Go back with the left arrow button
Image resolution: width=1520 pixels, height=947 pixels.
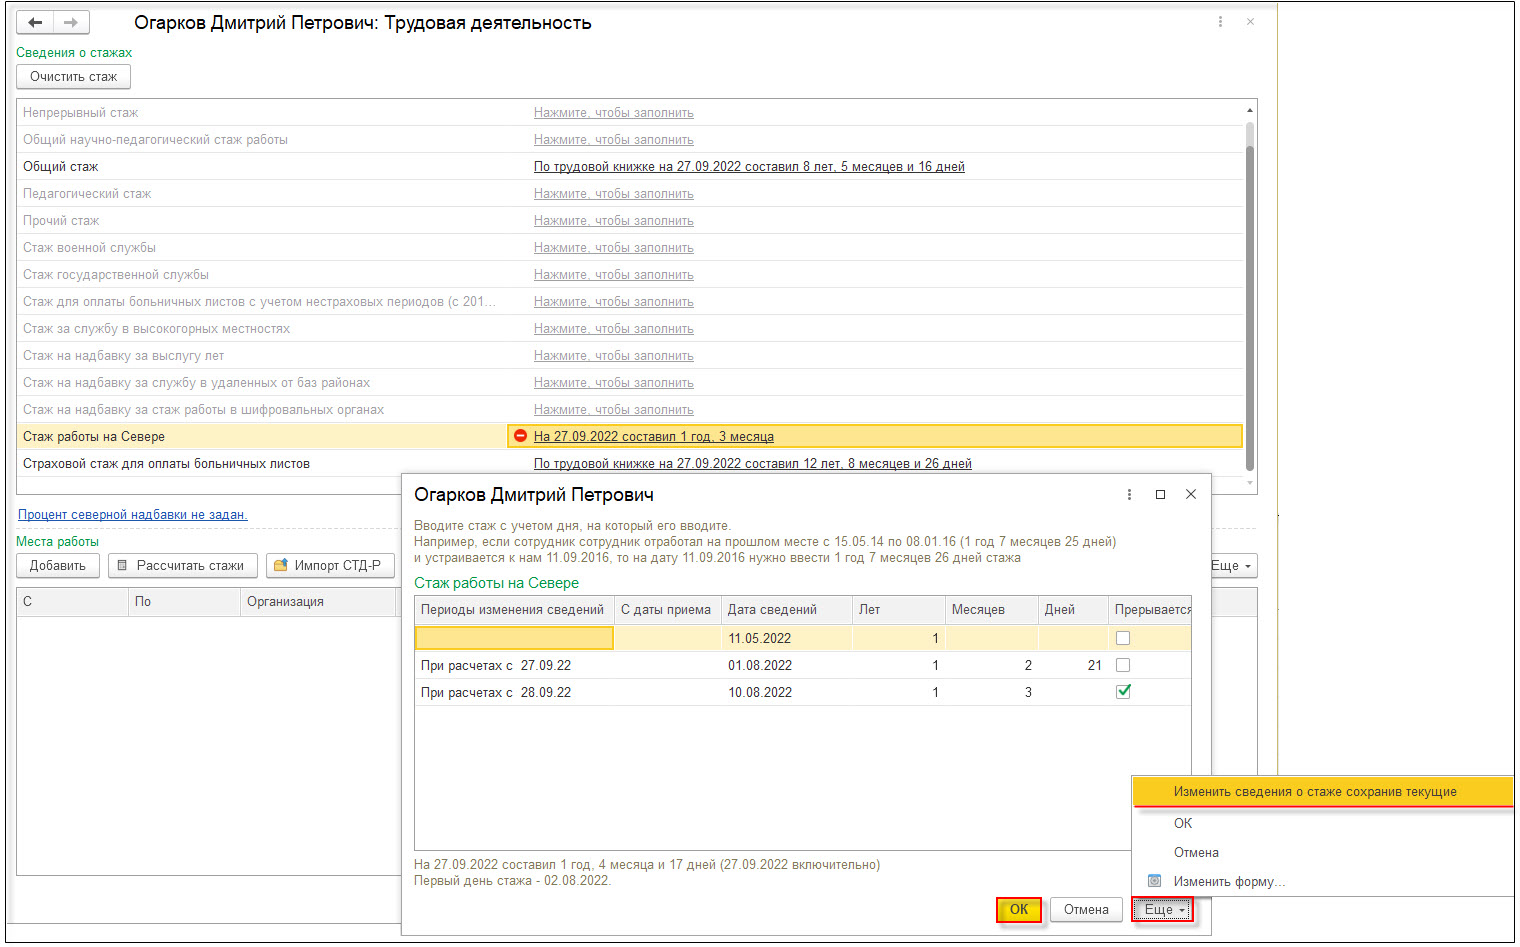coord(35,22)
